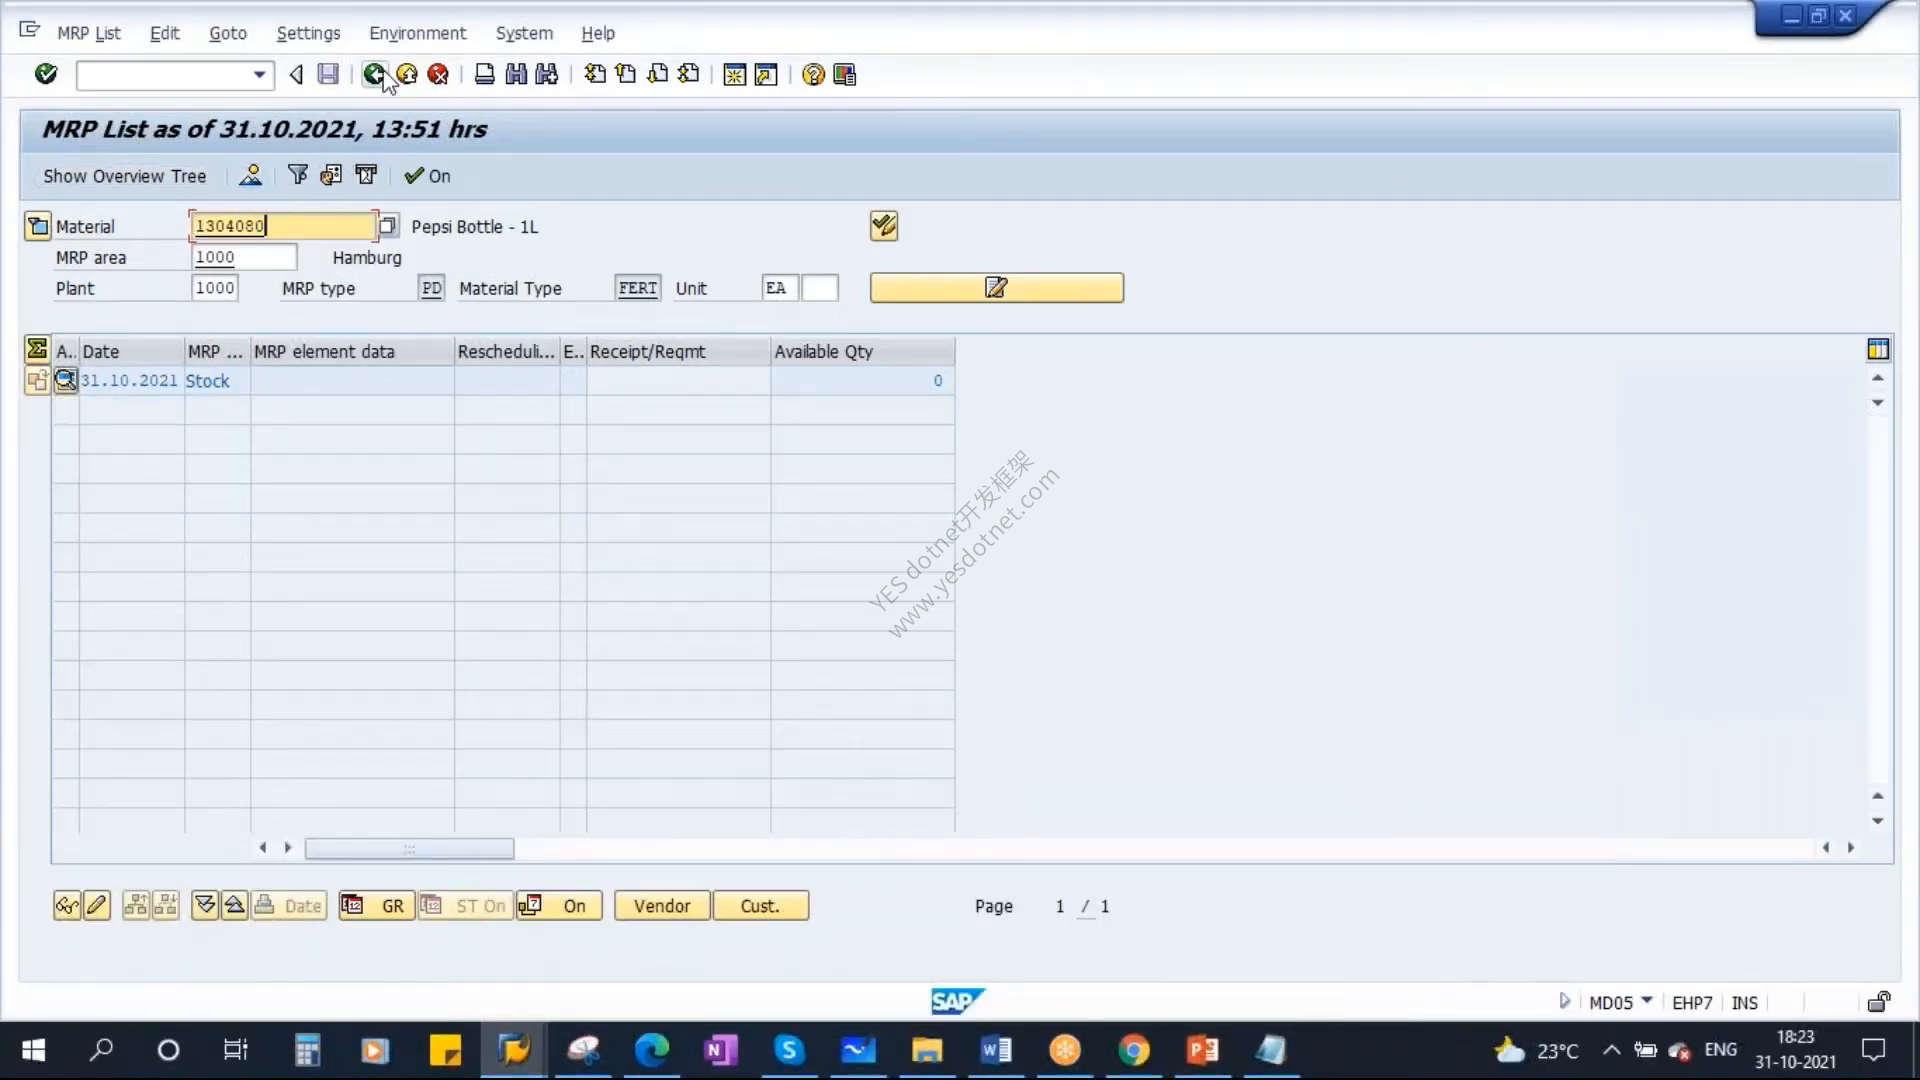Click the Material input field
1920x1080 pixels.
click(x=283, y=226)
